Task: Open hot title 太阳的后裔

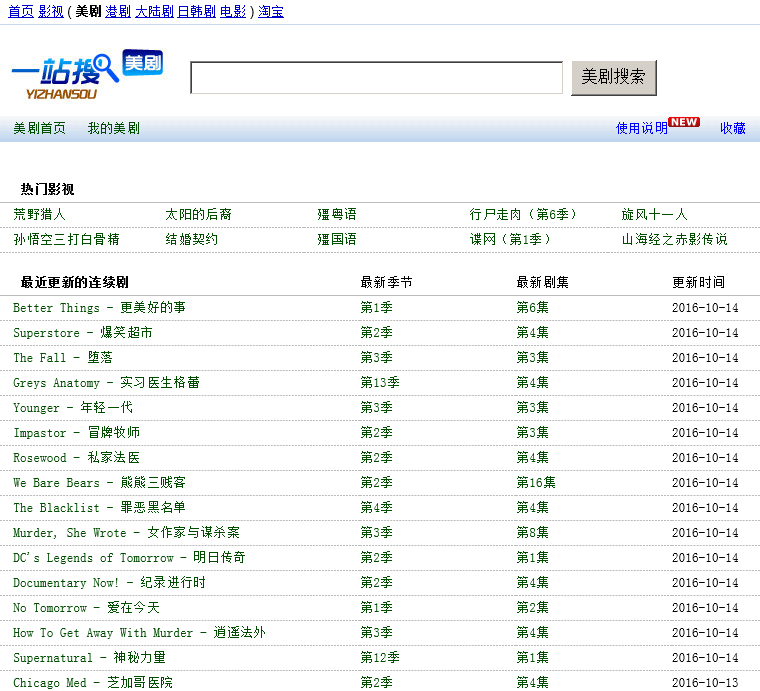Action: pyautogui.click(x=198, y=214)
